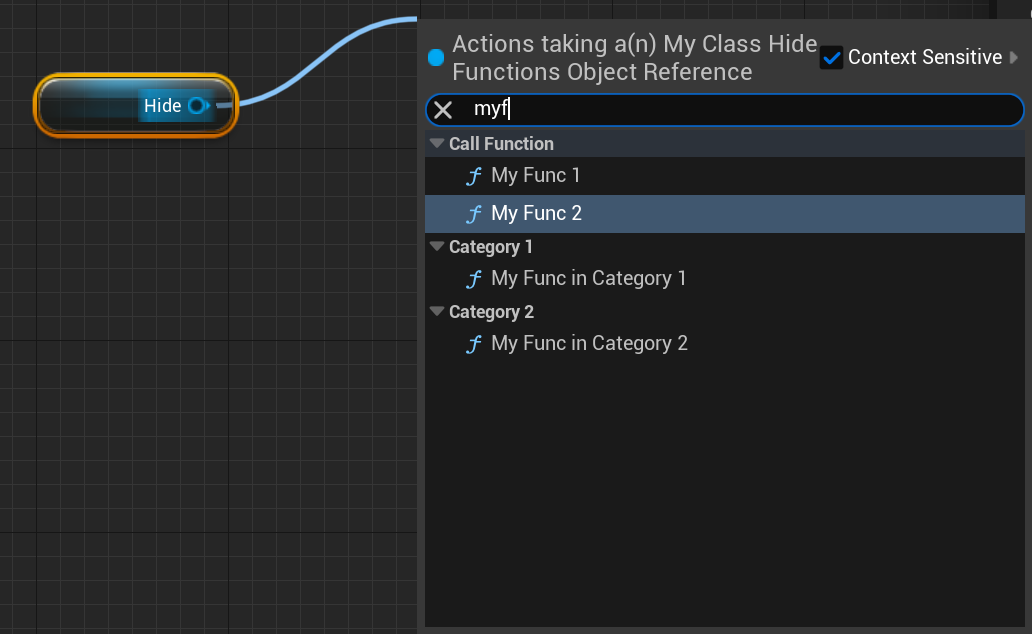This screenshot has width=1032, height=634.
Task: Select the My Func 1 entry
Action: pos(535,176)
